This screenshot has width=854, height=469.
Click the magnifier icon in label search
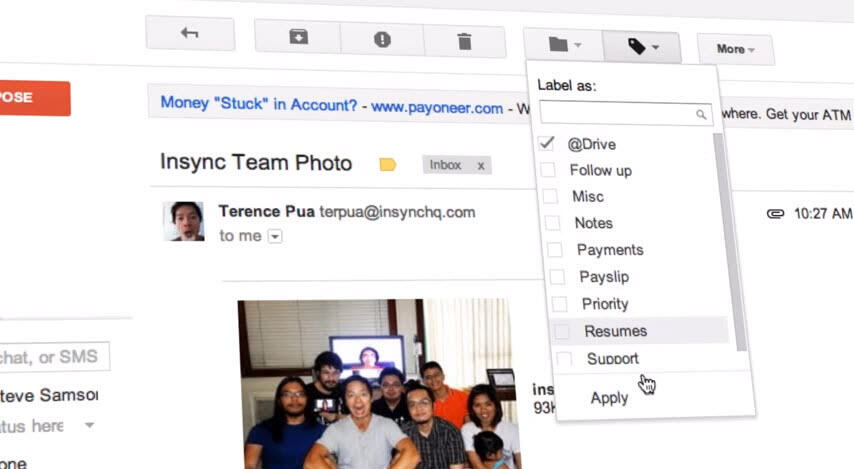pos(701,114)
